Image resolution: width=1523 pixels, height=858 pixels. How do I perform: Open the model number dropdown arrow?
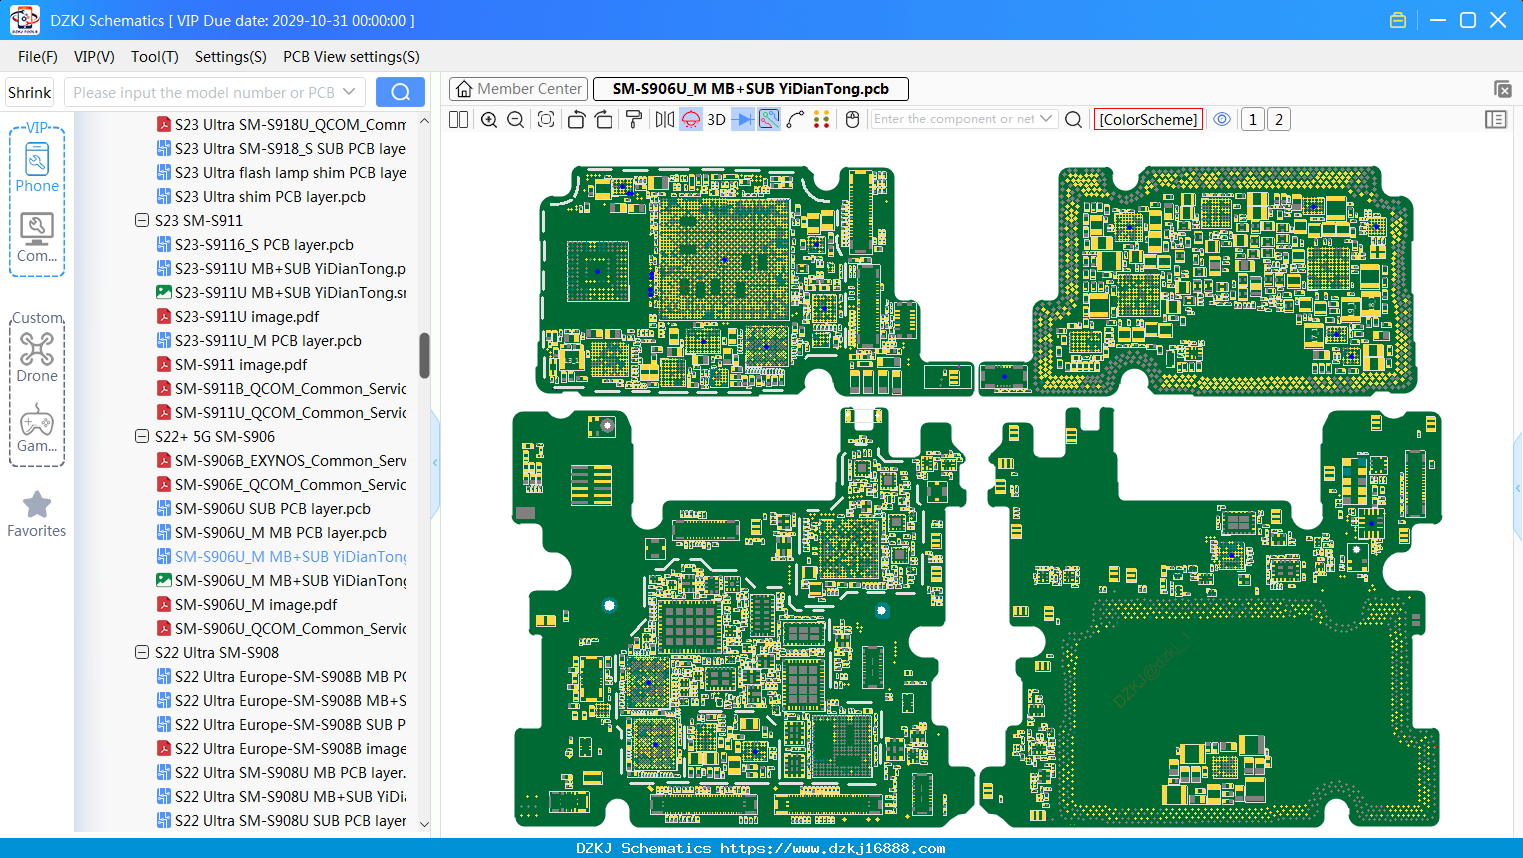click(349, 92)
